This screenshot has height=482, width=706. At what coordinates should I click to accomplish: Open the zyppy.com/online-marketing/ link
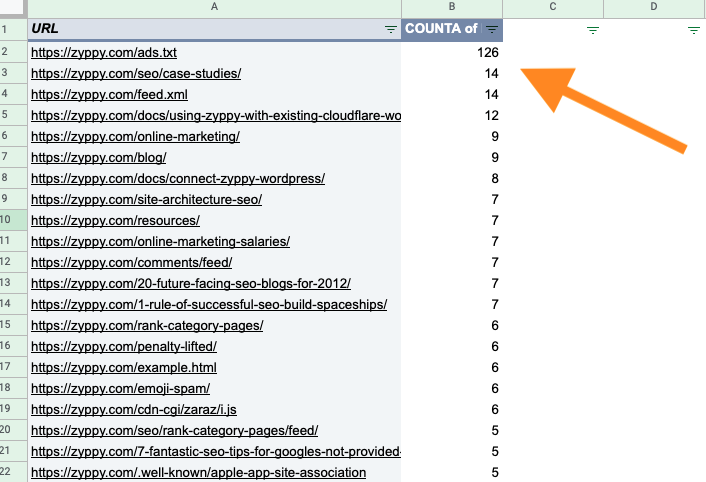click(x=136, y=137)
